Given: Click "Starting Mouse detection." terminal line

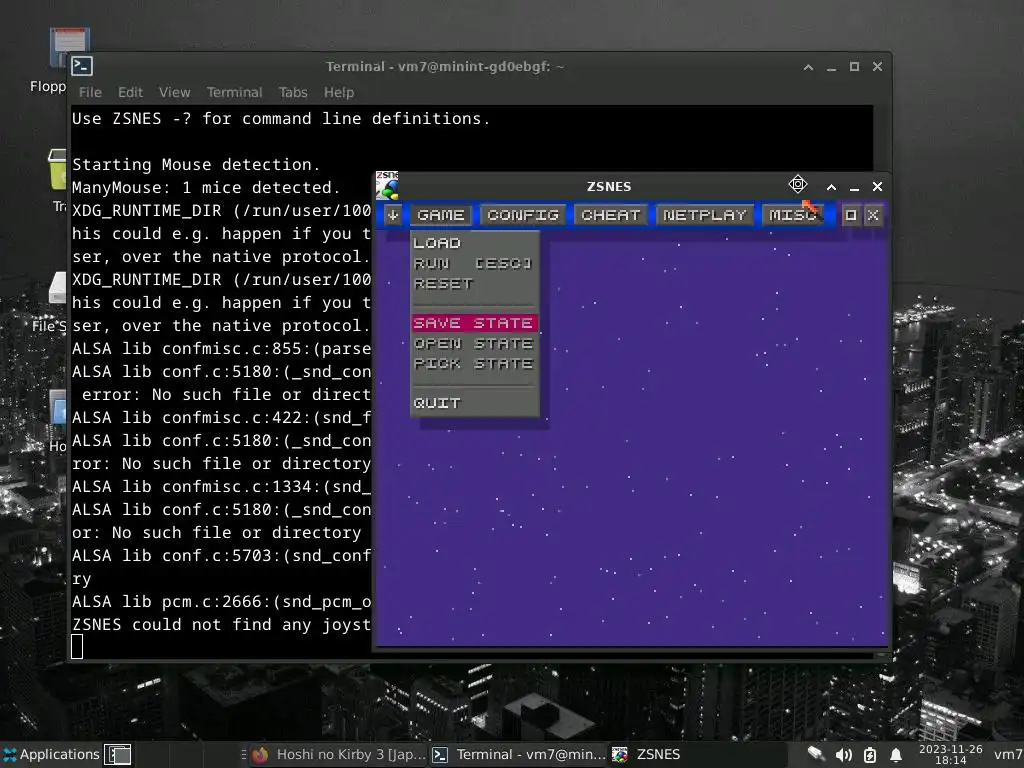Looking at the screenshot, I should [x=197, y=165].
